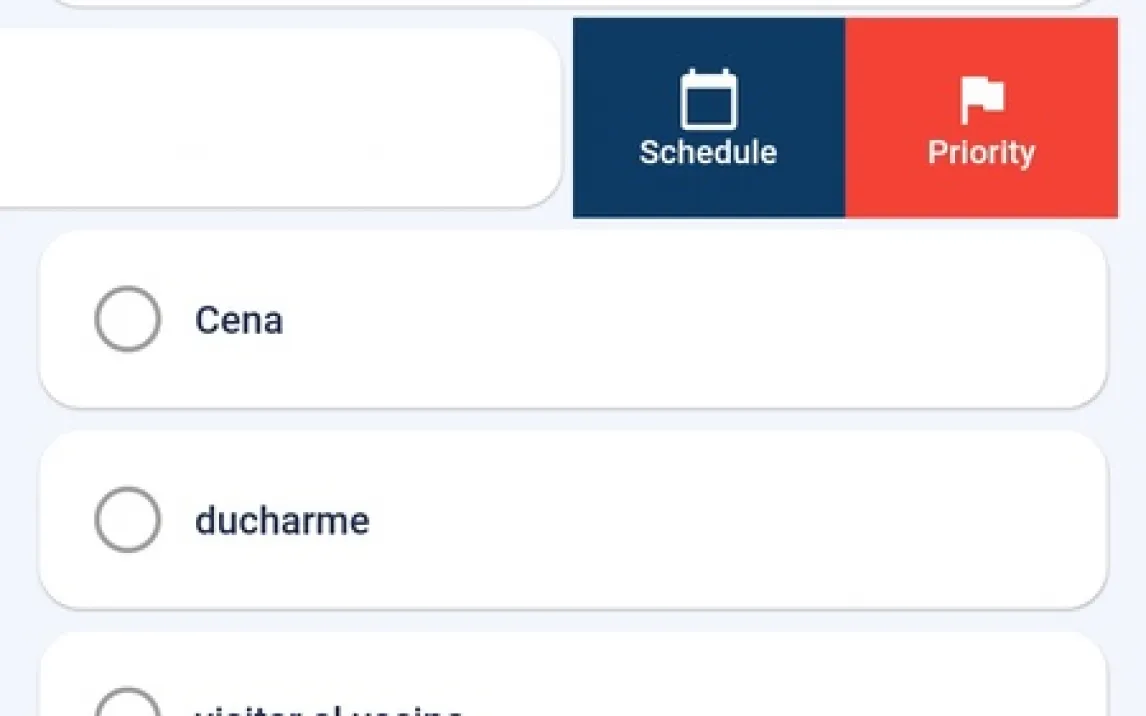This screenshot has width=1146, height=716.
Task: Mark the Cena task as complete
Action: pos(127,319)
